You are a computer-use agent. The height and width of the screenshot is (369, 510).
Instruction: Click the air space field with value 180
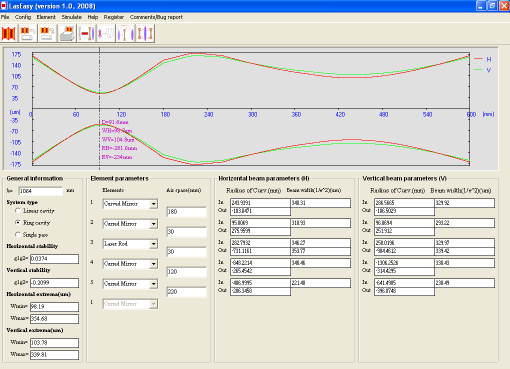click(x=186, y=212)
